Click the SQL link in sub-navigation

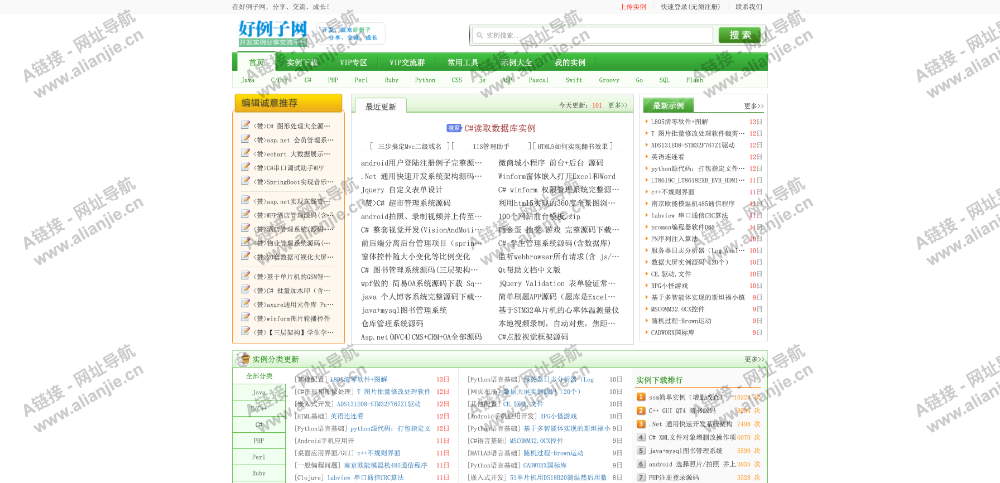(x=665, y=80)
